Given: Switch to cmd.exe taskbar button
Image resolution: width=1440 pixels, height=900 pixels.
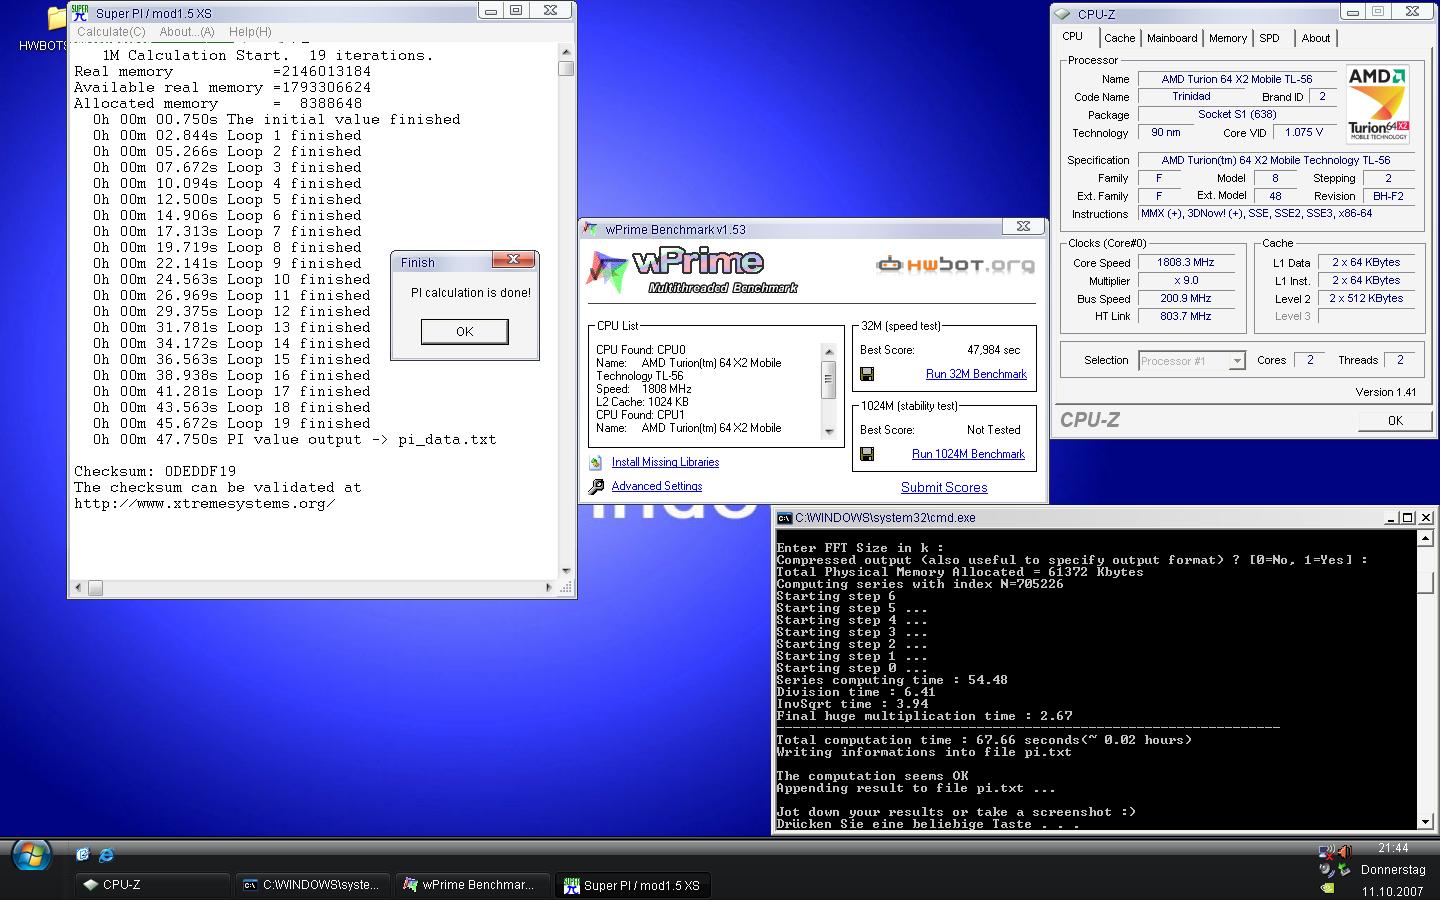Looking at the screenshot, I should (x=313, y=885).
